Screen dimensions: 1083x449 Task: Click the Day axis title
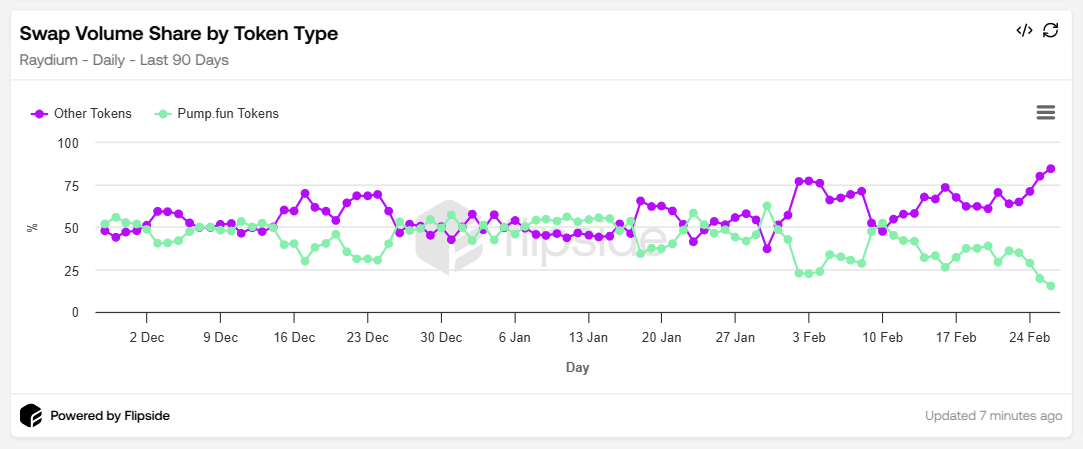[577, 368]
